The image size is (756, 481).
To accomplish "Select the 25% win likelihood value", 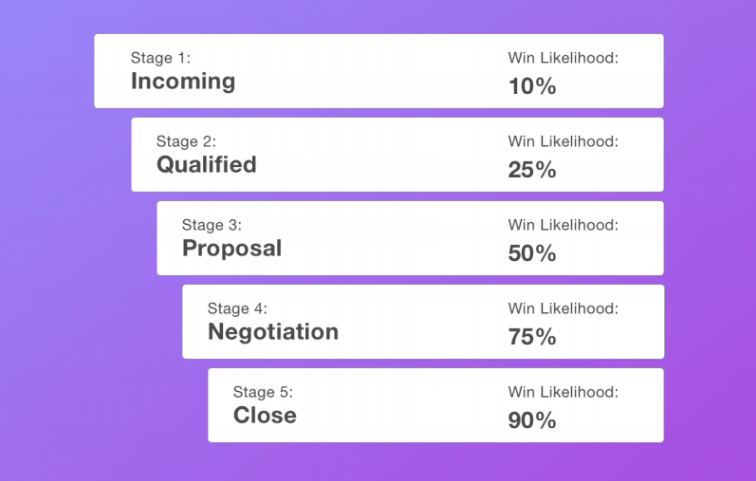I will pos(532,170).
